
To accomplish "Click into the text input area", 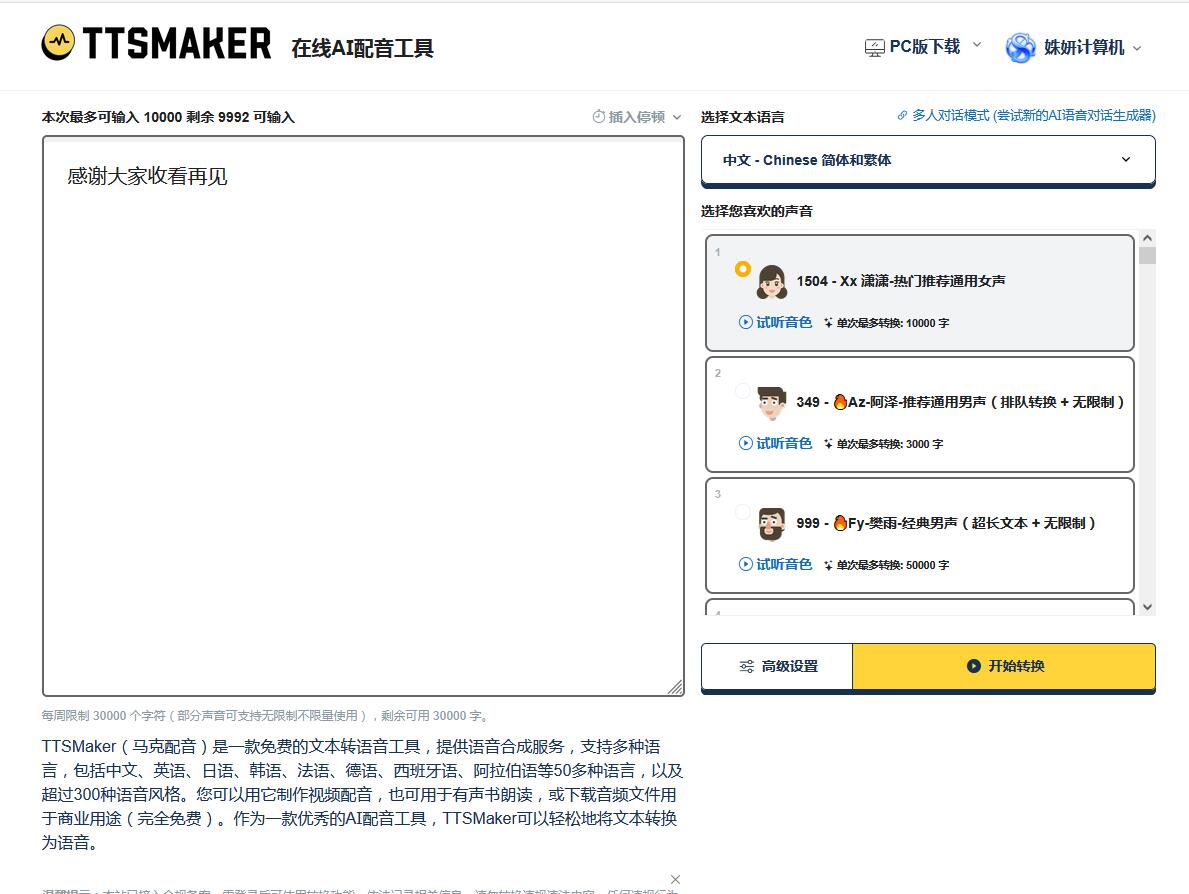I will 363,420.
